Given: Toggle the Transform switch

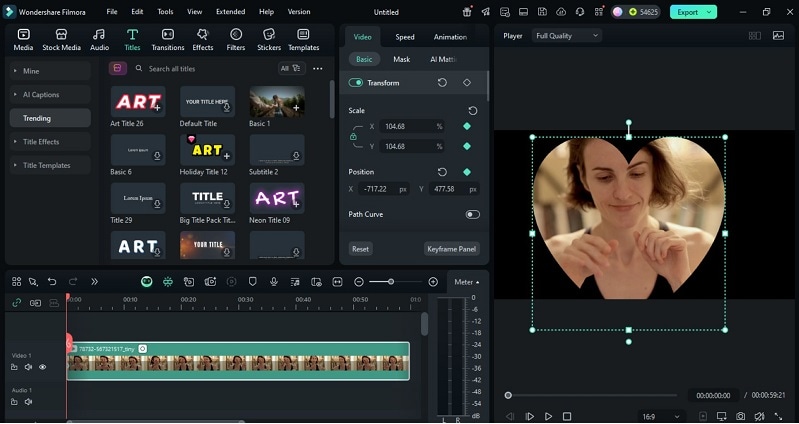Looking at the screenshot, I should (356, 83).
